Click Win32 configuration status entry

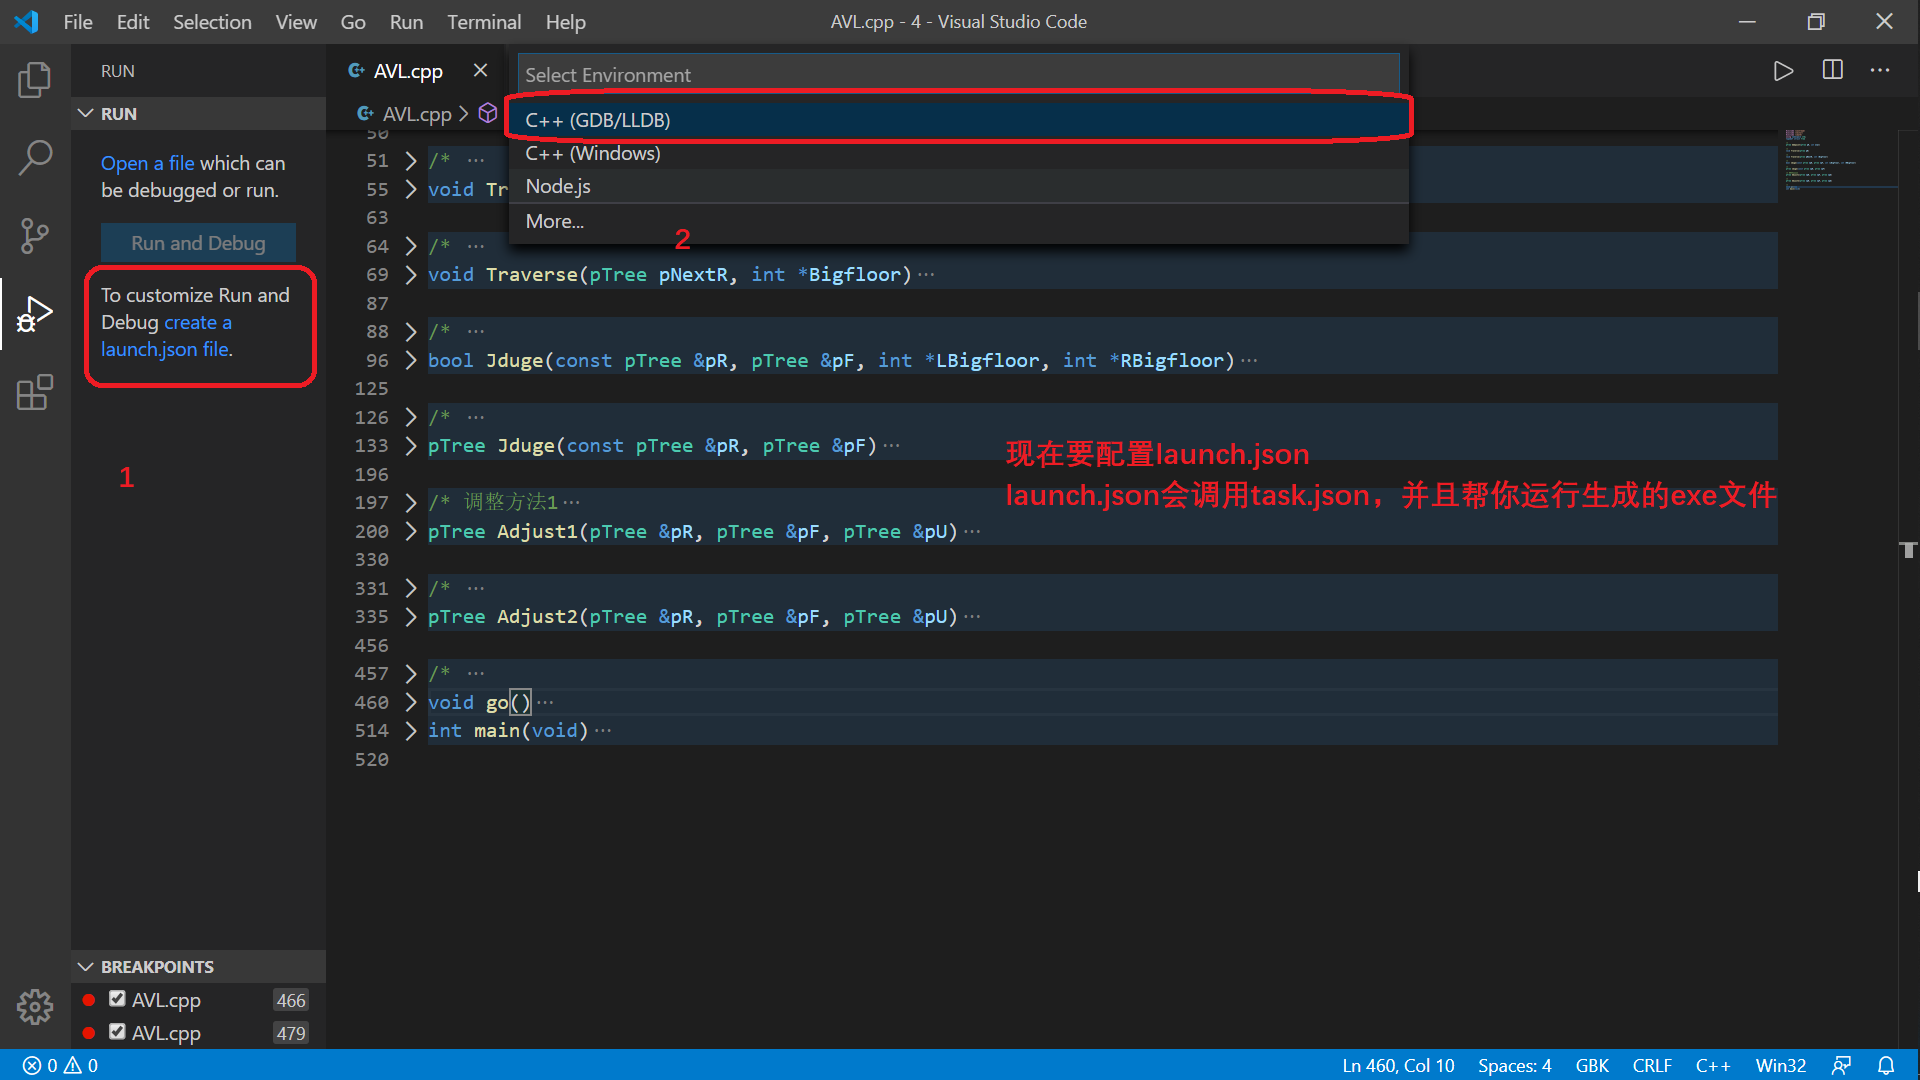(1781, 1066)
